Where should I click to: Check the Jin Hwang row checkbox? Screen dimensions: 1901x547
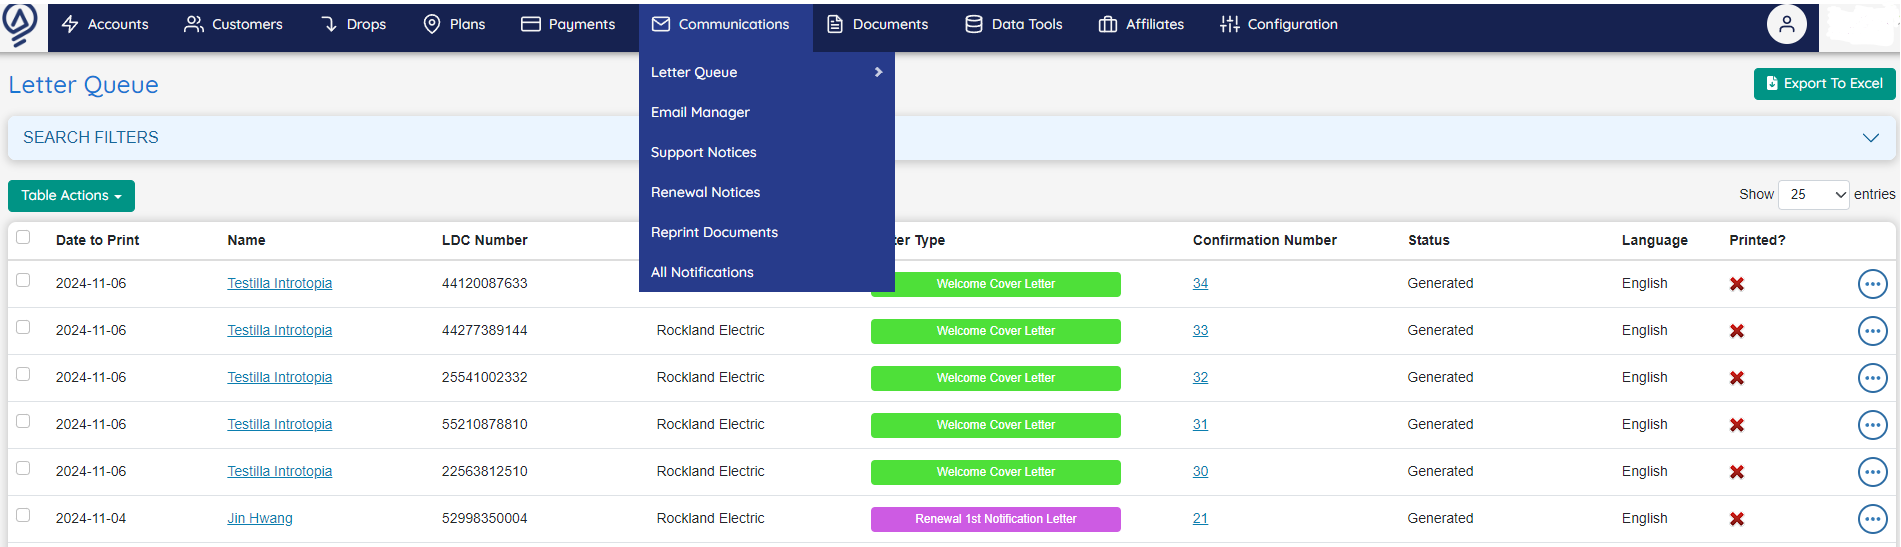click(x=23, y=515)
